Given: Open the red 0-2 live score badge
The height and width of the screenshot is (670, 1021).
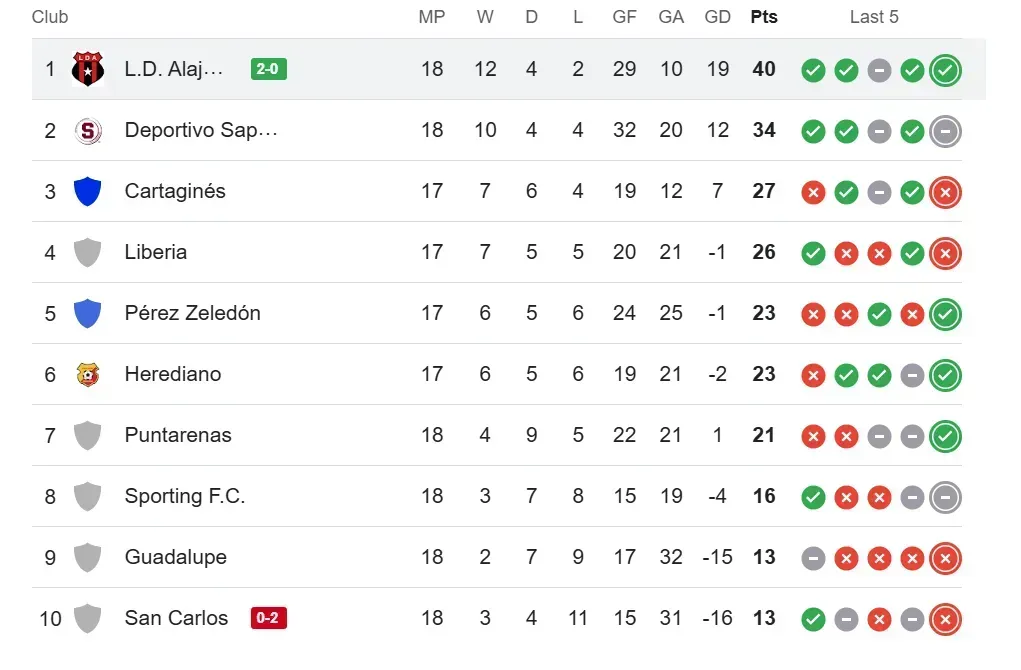Looking at the screenshot, I should [x=269, y=618].
